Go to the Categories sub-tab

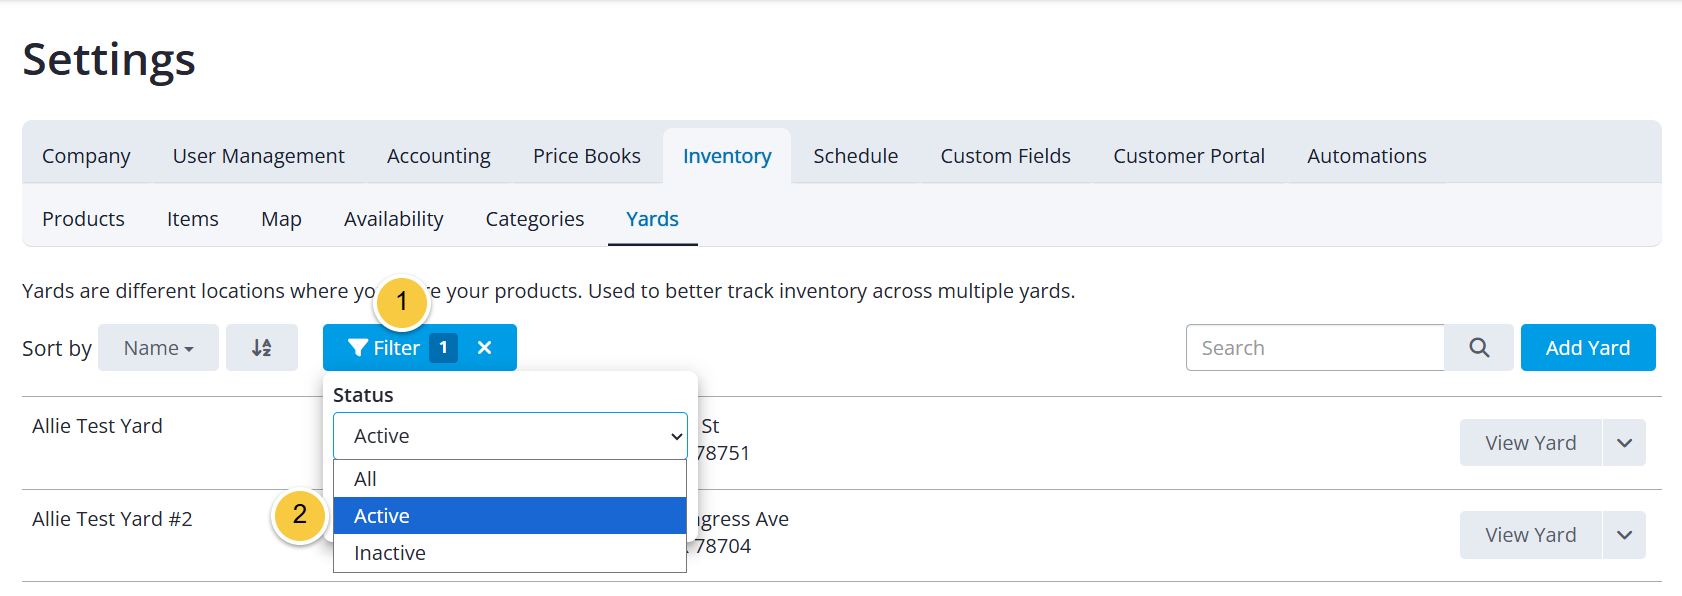click(x=535, y=219)
